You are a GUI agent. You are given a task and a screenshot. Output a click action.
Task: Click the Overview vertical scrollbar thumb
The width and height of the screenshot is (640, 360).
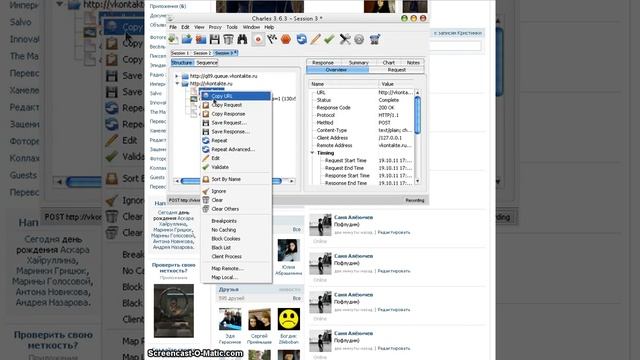pyautogui.click(x=417, y=115)
